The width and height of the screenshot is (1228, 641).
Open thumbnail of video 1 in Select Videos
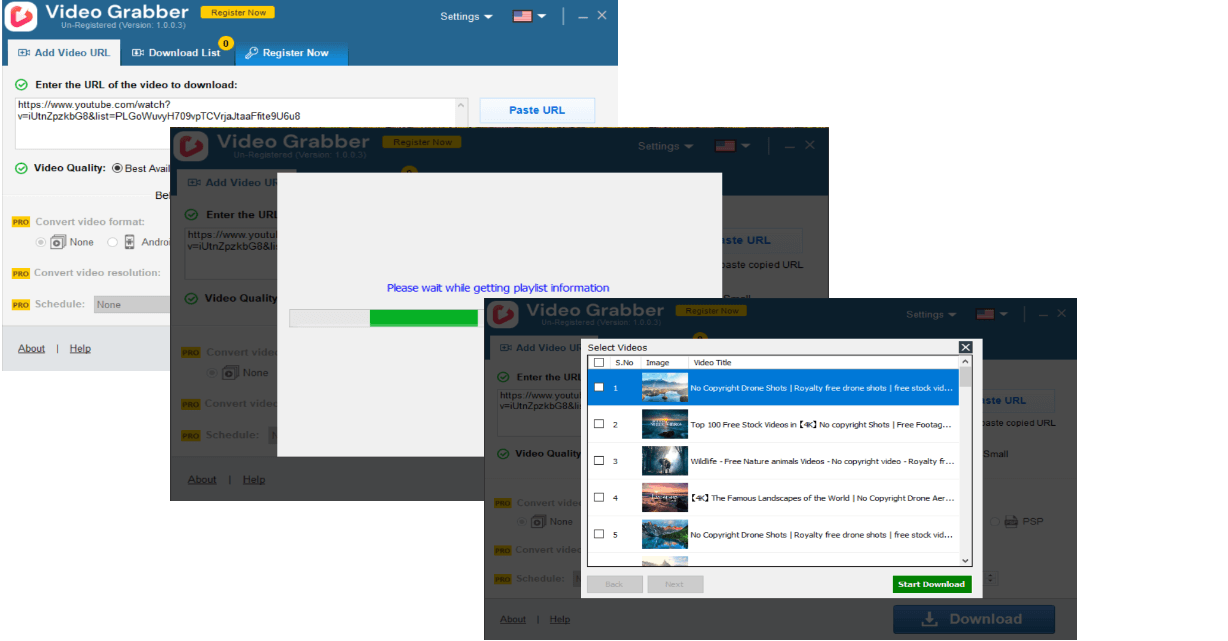(665, 388)
